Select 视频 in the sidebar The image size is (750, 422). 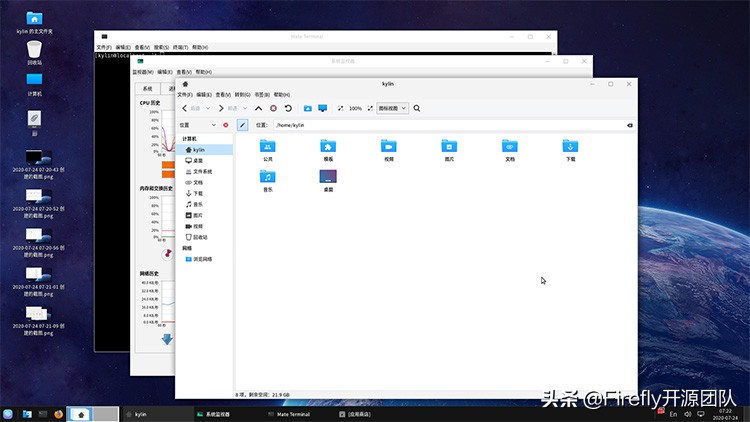[204, 226]
